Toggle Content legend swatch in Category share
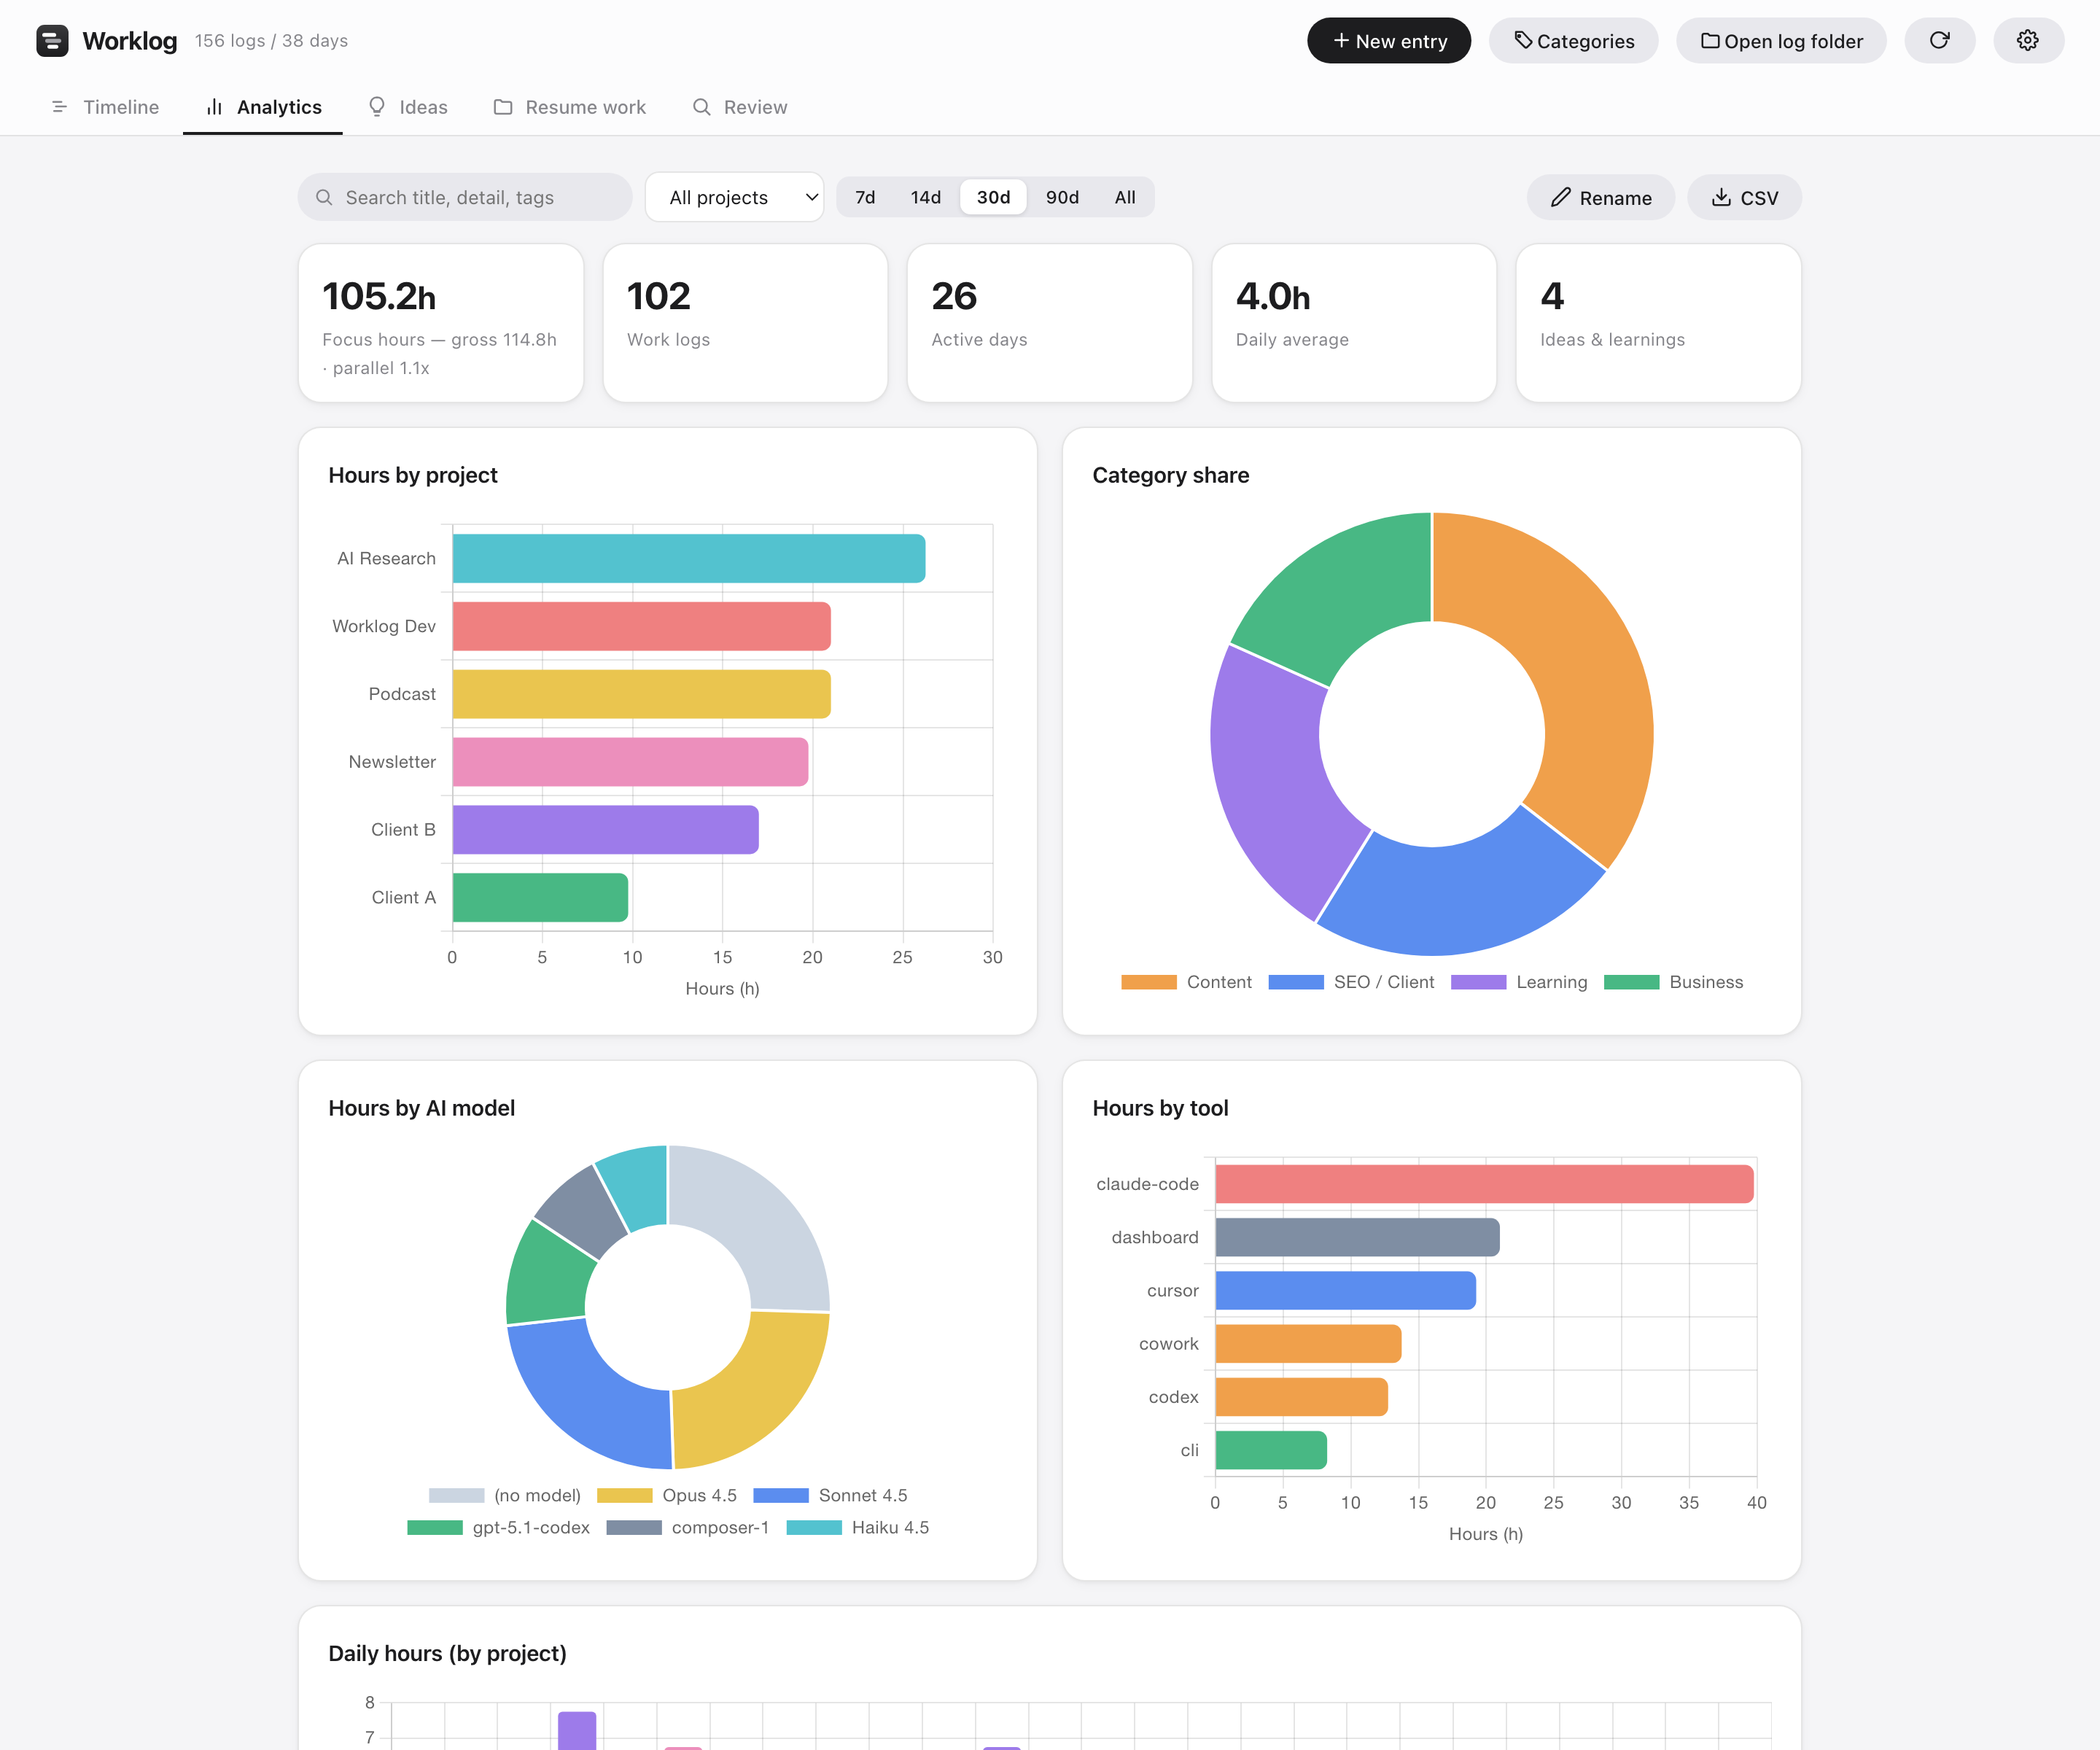The image size is (2100, 1750). point(1149,982)
